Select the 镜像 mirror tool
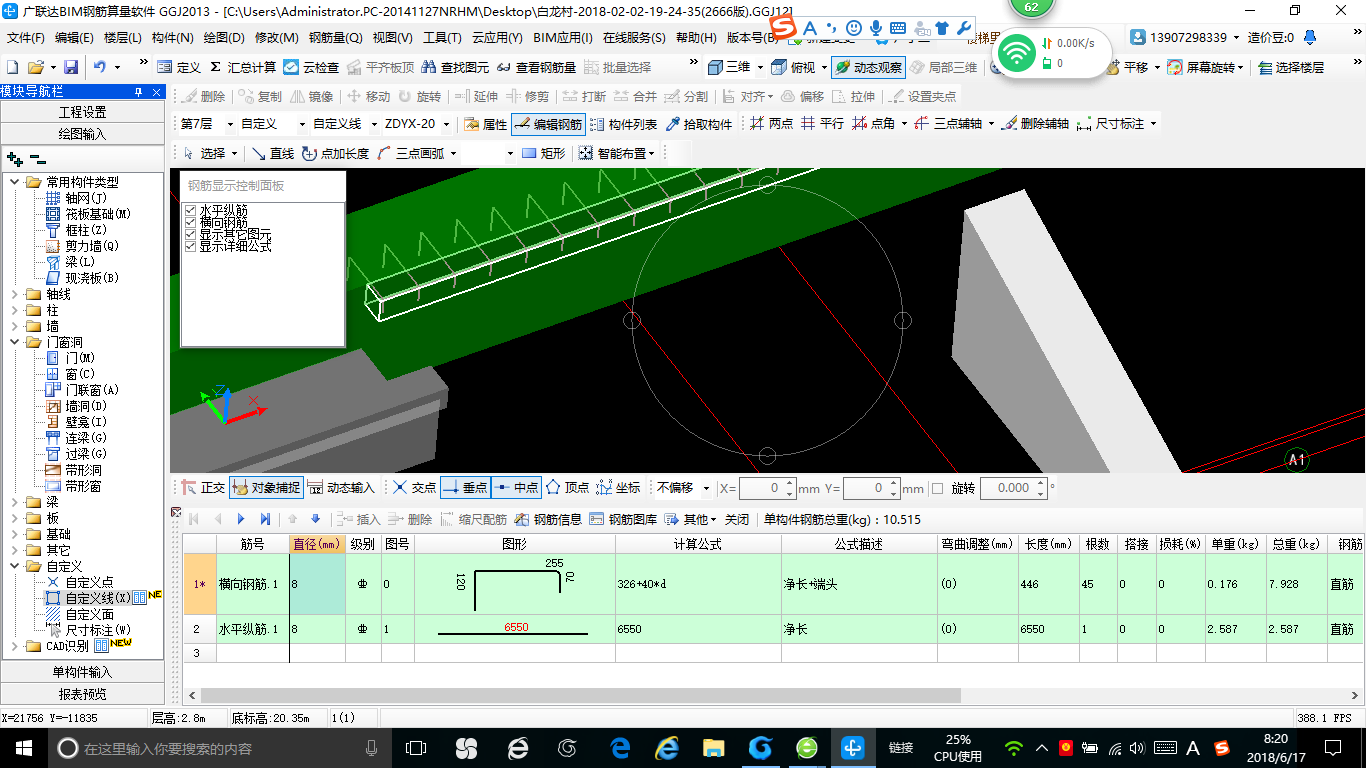Viewport: 1366px width, 768px height. (311, 96)
